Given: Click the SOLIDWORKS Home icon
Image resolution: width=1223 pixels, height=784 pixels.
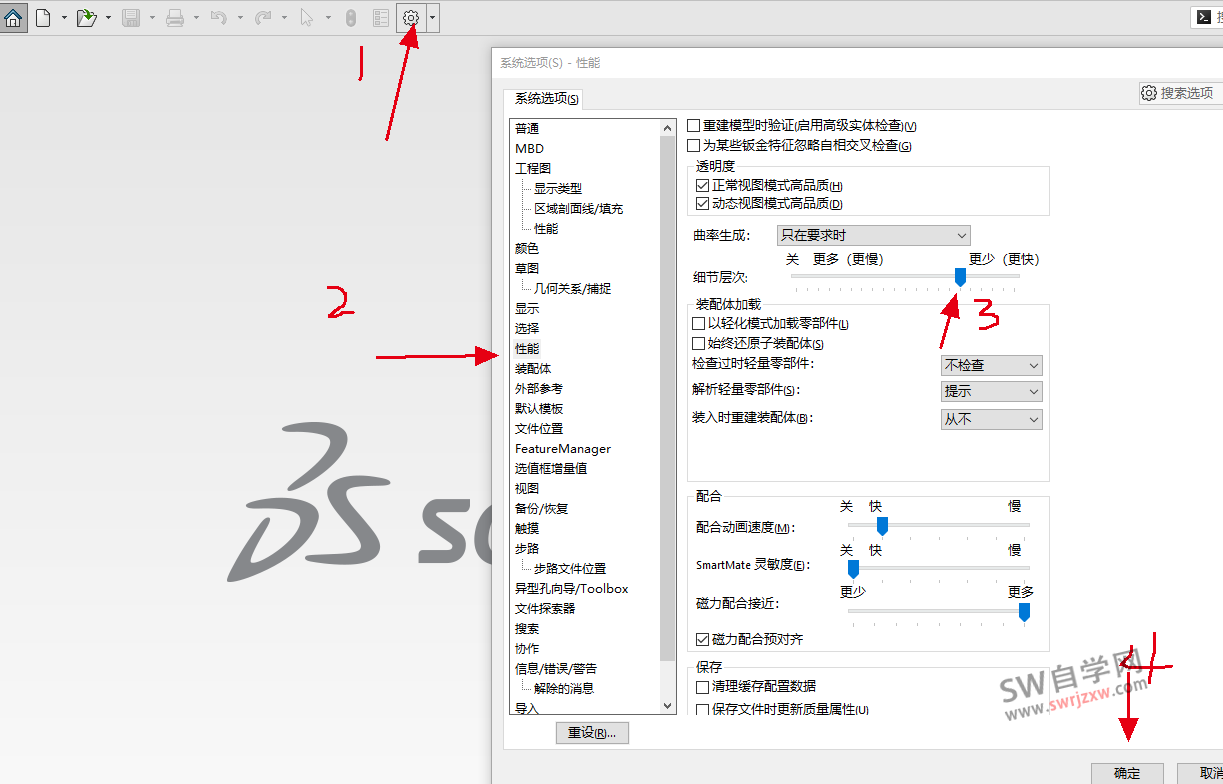Looking at the screenshot, I should 13,17.
